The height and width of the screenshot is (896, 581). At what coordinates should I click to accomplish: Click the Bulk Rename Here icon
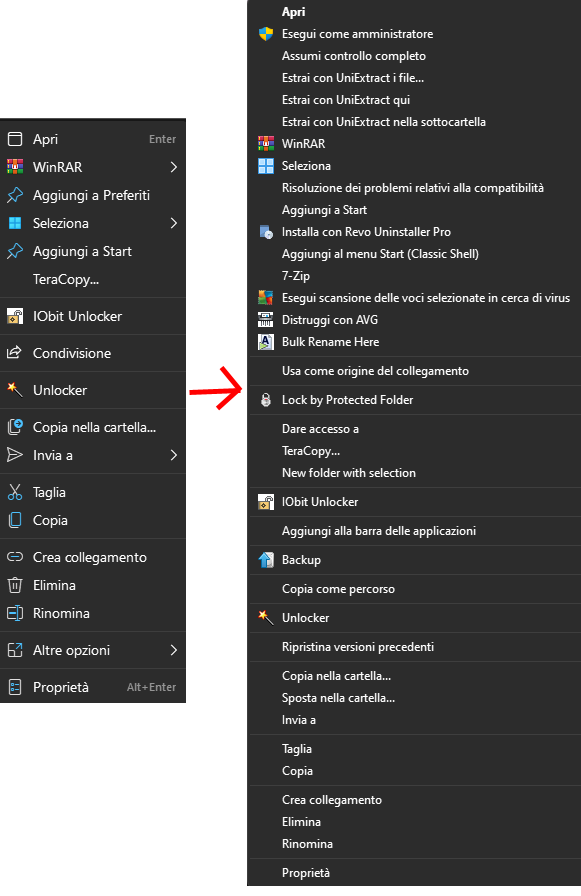(x=266, y=342)
